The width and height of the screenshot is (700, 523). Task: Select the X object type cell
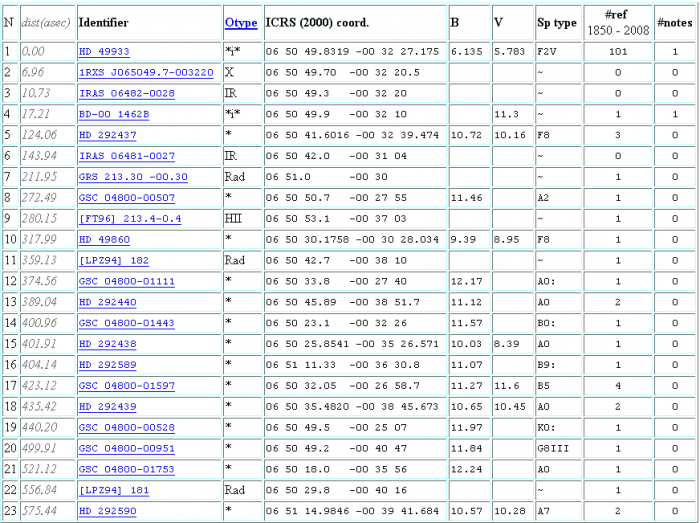pyautogui.click(x=229, y=72)
